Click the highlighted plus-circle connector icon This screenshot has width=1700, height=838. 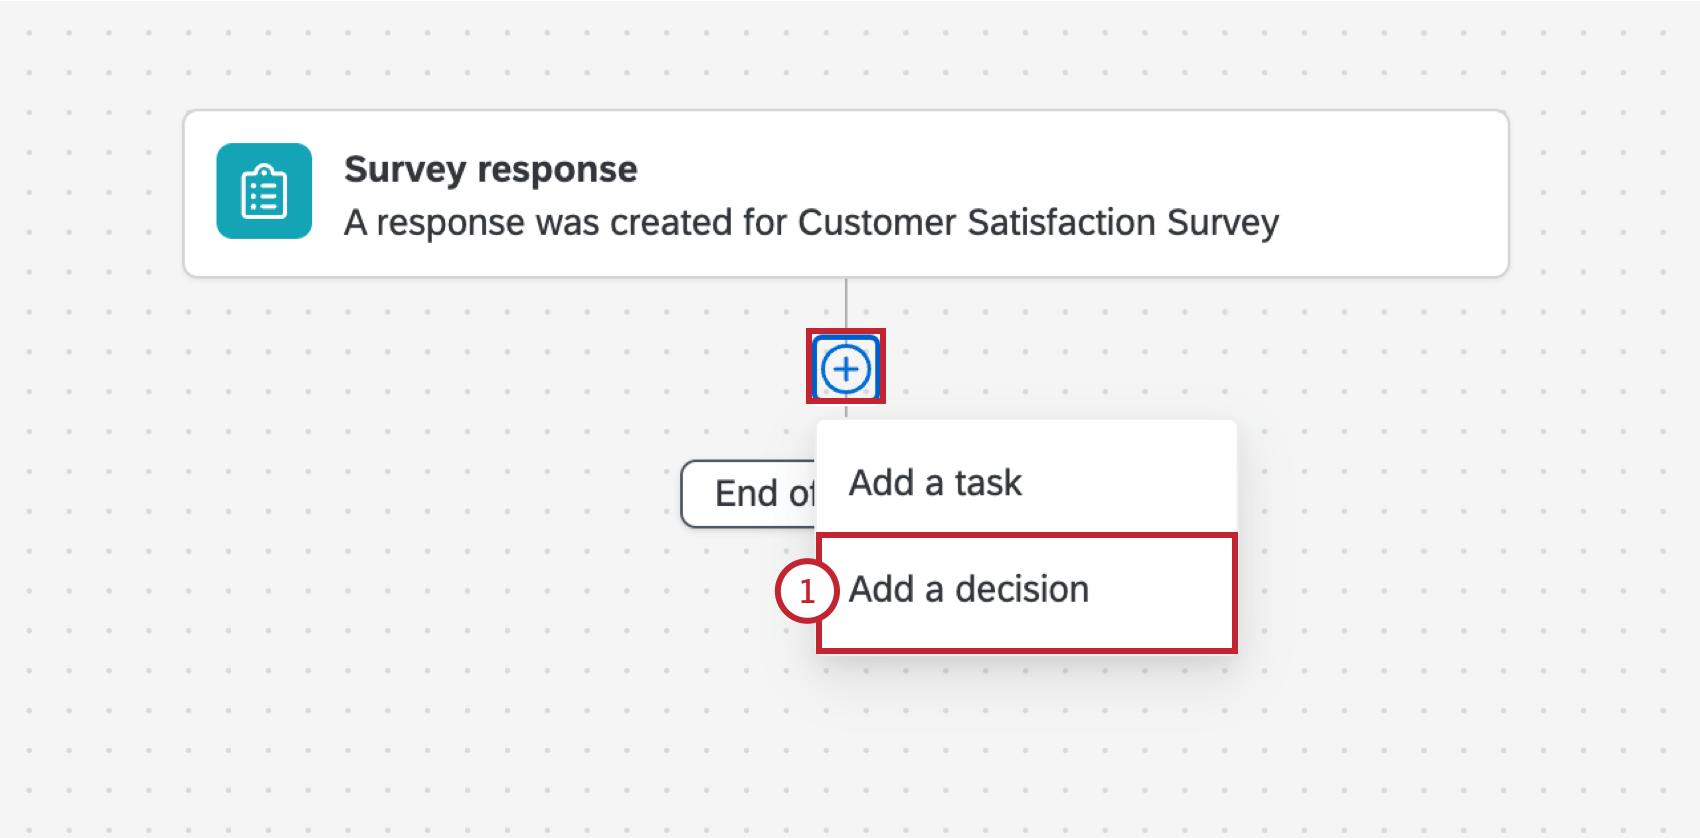[x=846, y=366]
